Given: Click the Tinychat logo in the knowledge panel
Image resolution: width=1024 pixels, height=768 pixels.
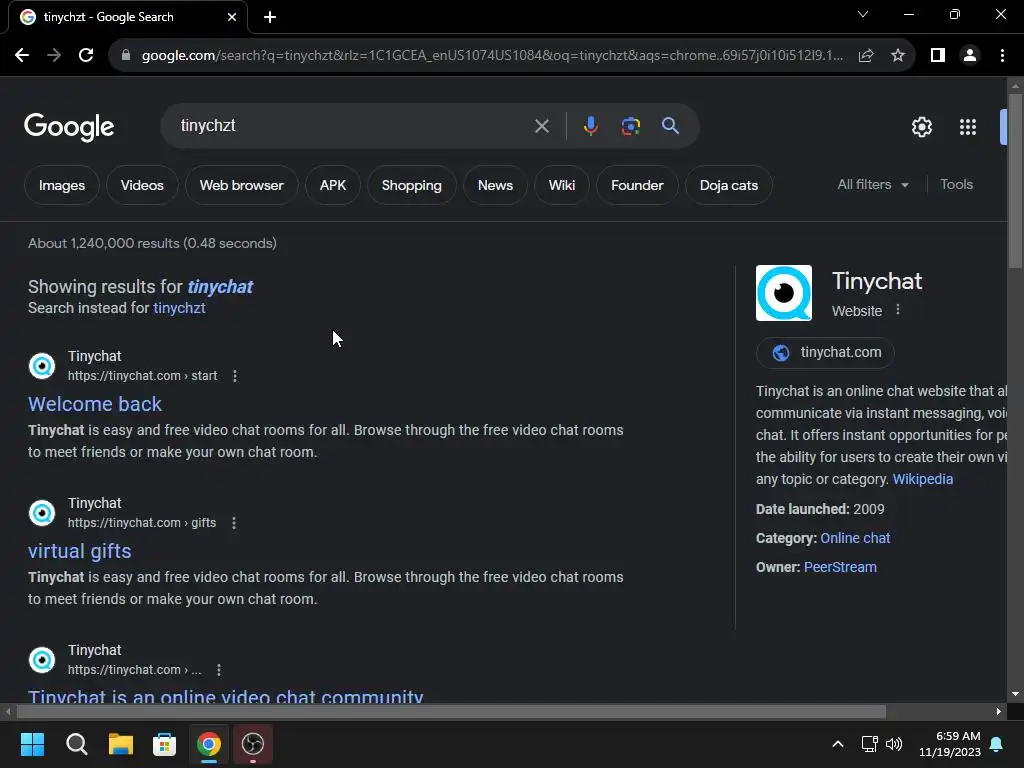Looking at the screenshot, I should click(784, 293).
